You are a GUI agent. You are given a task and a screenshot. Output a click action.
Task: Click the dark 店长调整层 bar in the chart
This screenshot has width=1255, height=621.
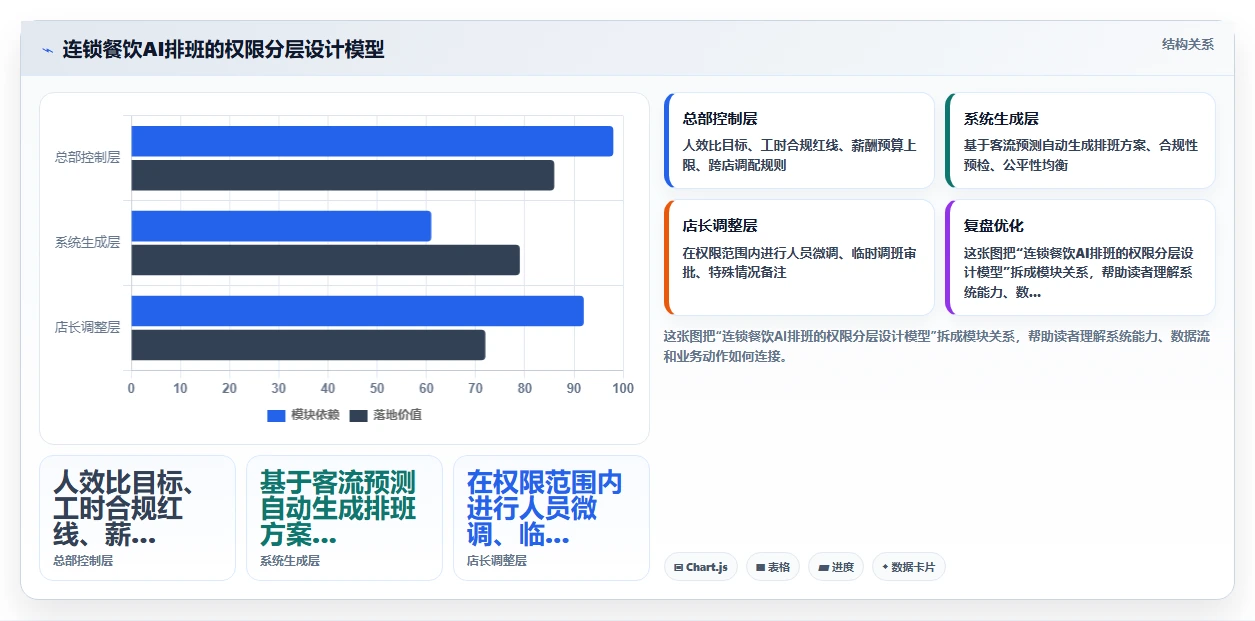point(308,345)
